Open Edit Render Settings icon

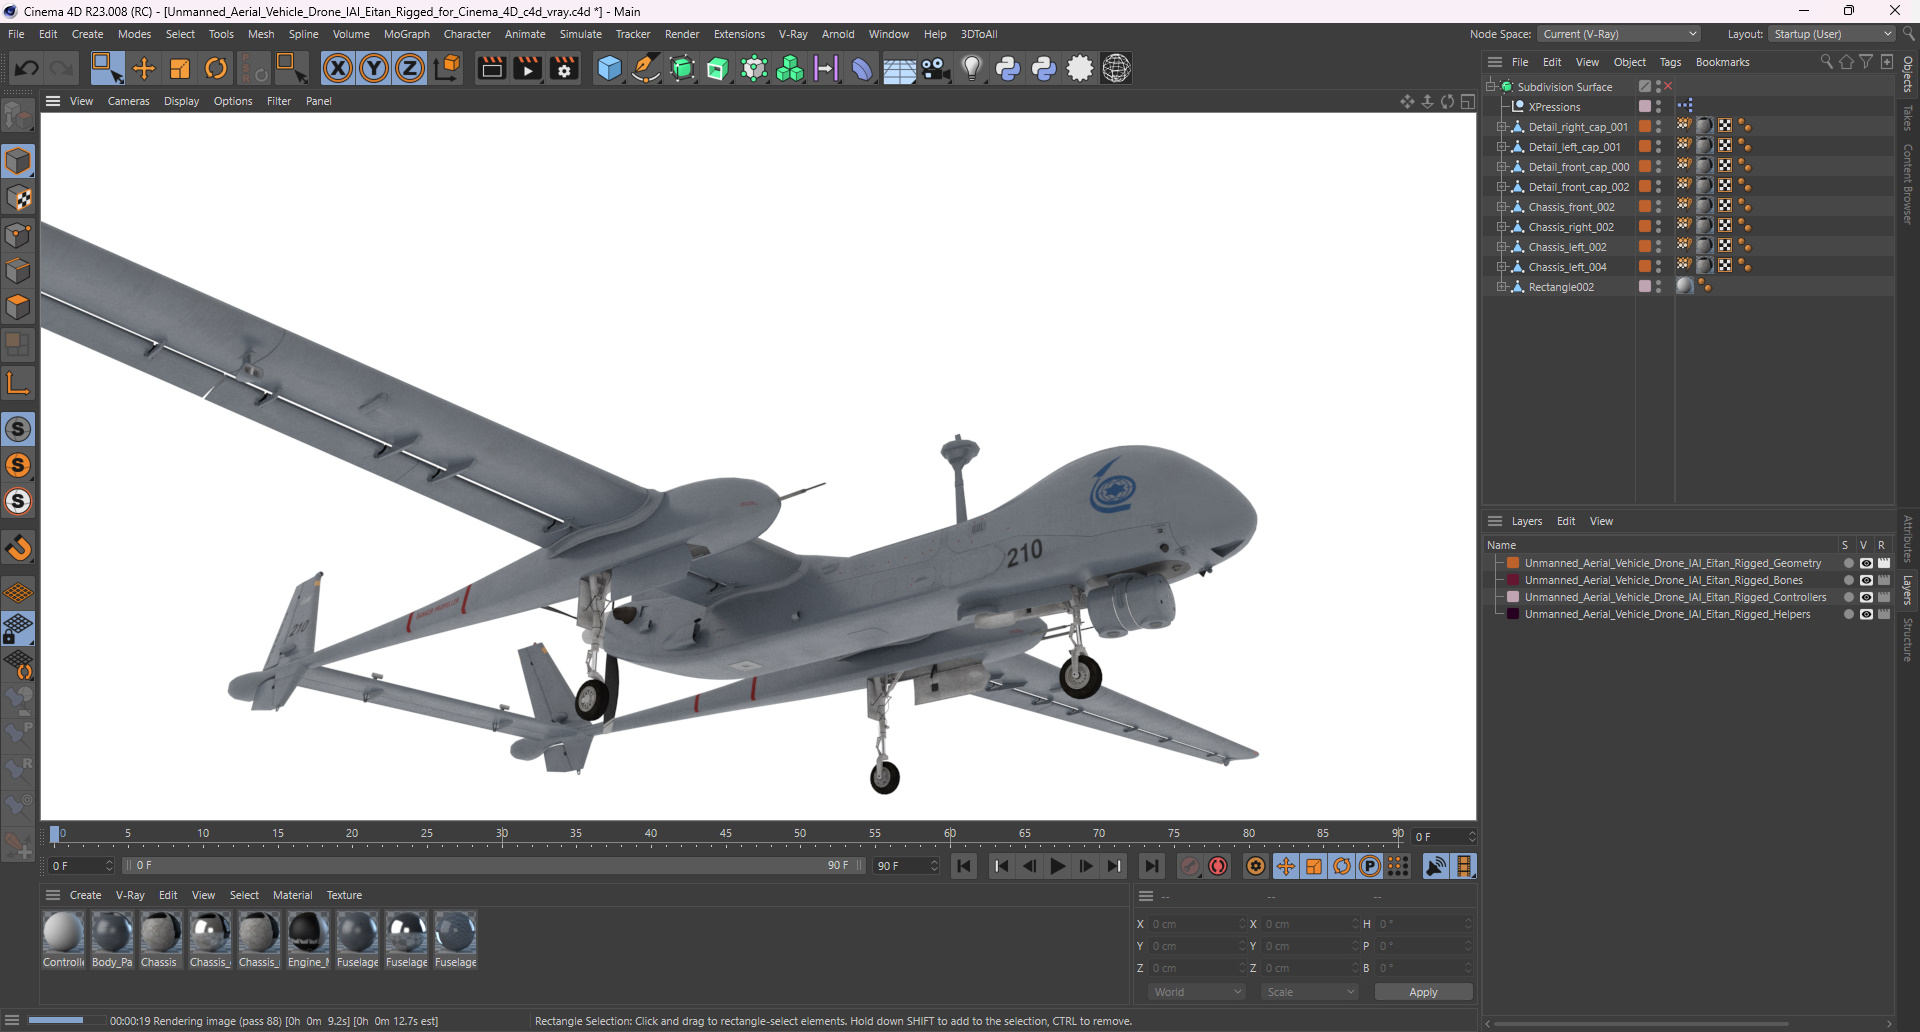[565, 68]
